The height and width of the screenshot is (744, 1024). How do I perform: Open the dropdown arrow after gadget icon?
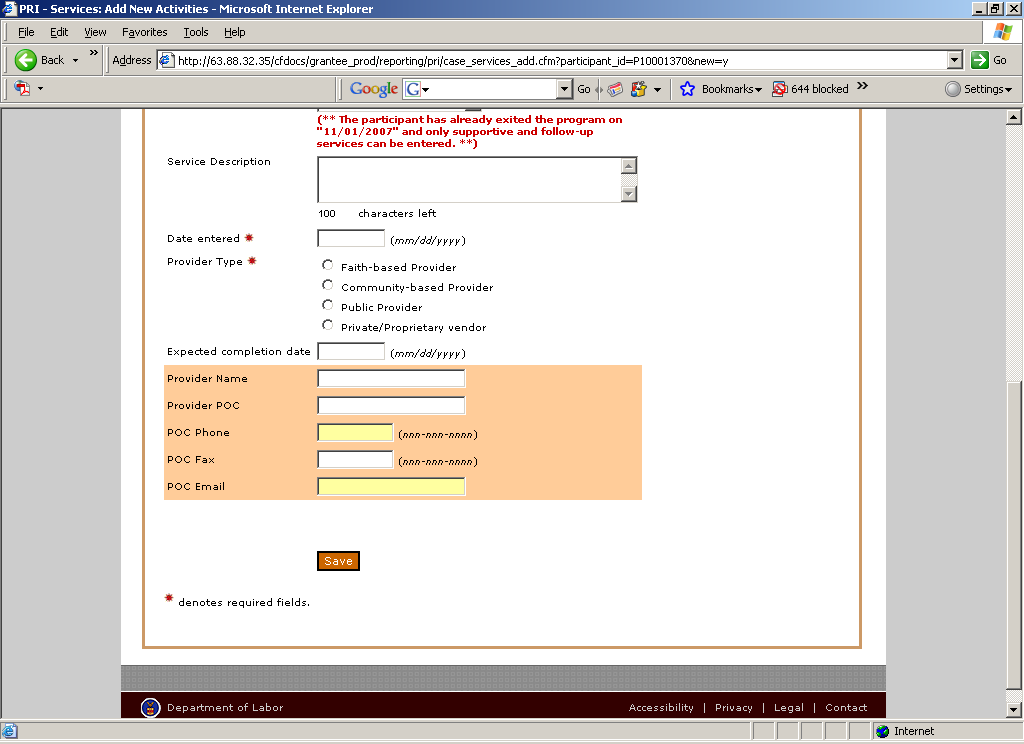coord(657,89)
